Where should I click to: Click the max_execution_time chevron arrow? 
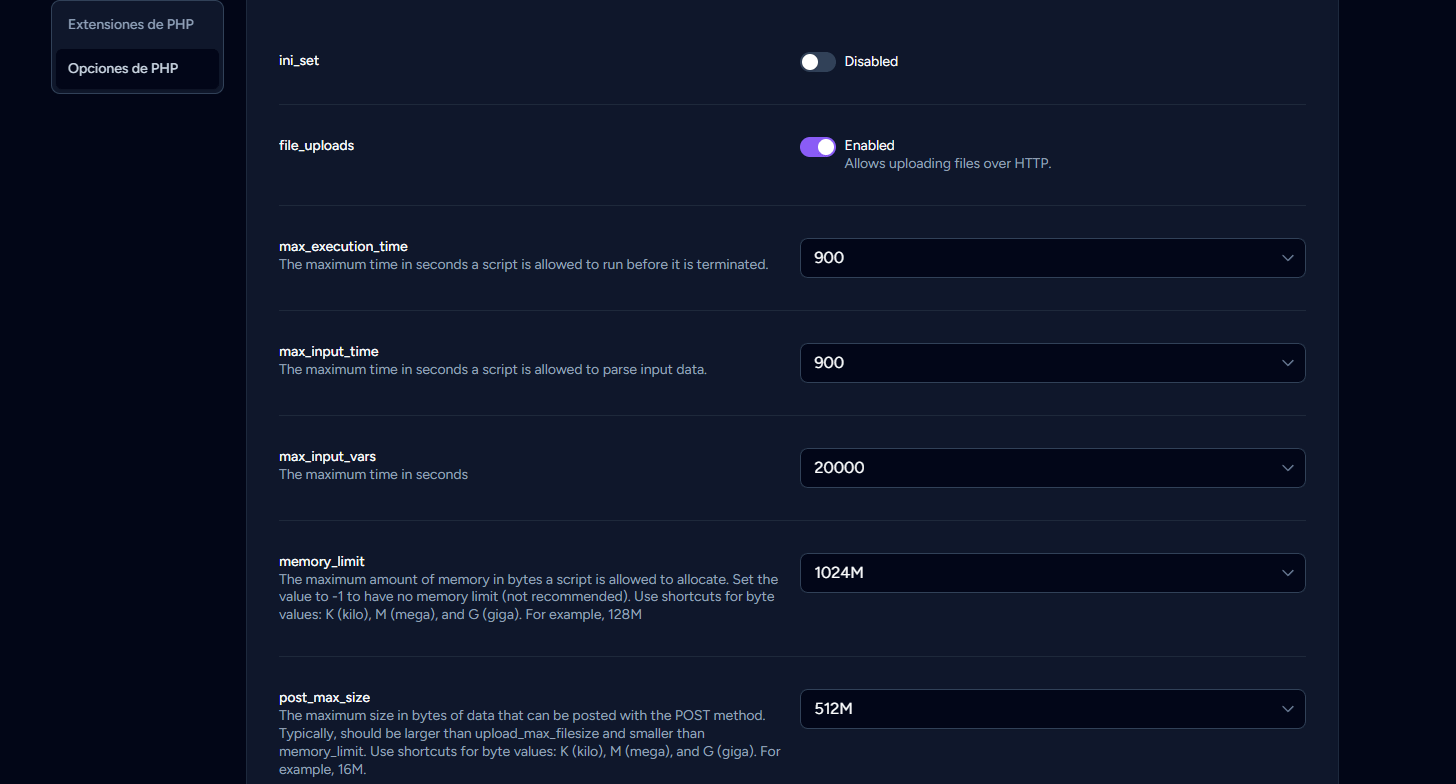coord(1287,258)
